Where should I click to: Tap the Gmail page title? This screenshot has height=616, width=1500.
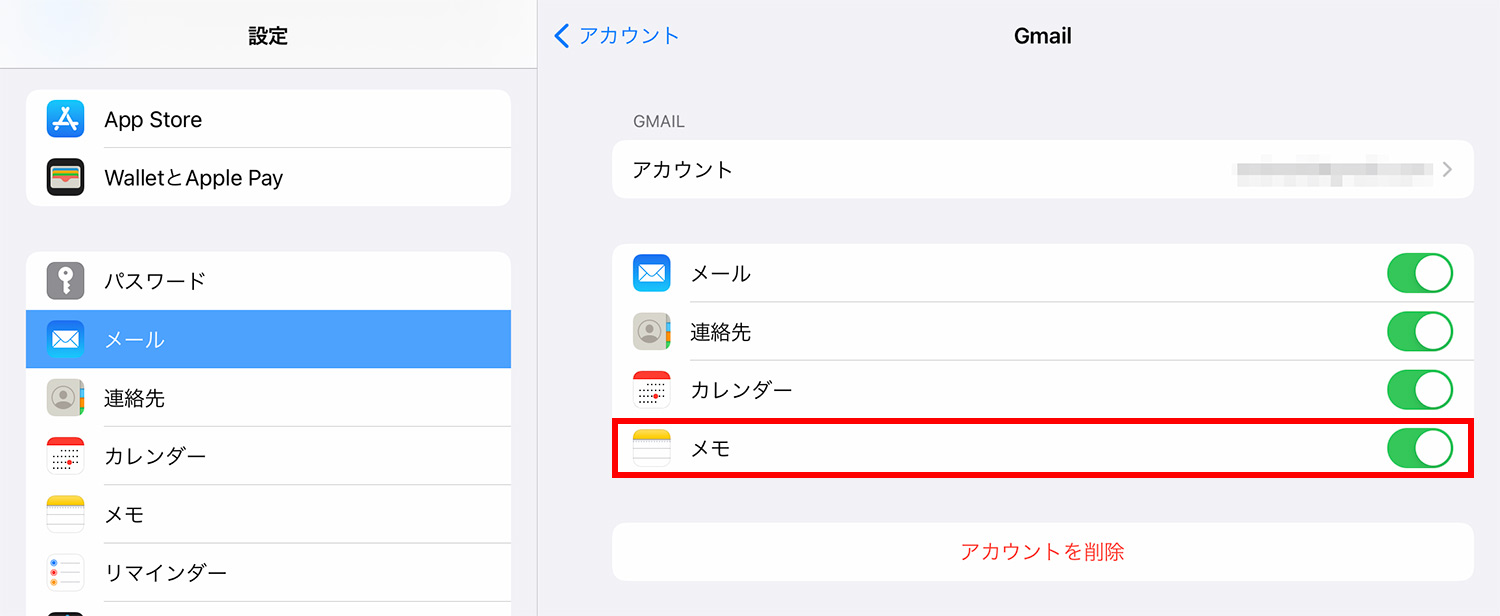tap(1043, 36)
